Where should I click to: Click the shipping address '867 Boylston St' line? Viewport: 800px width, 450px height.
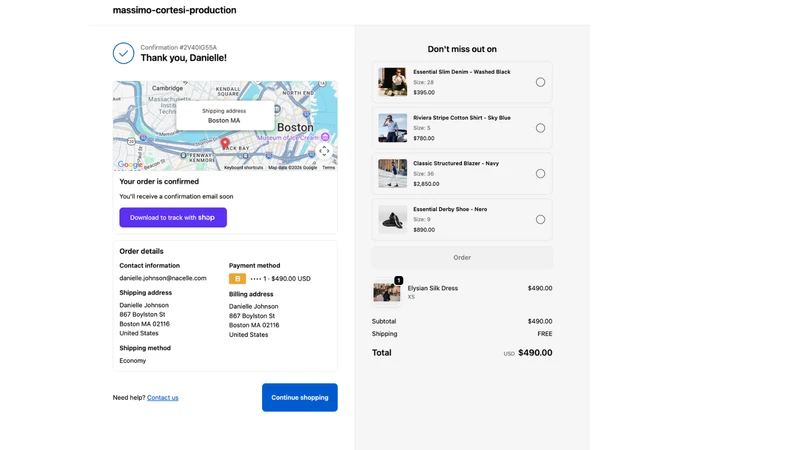(x=142, y=314)
